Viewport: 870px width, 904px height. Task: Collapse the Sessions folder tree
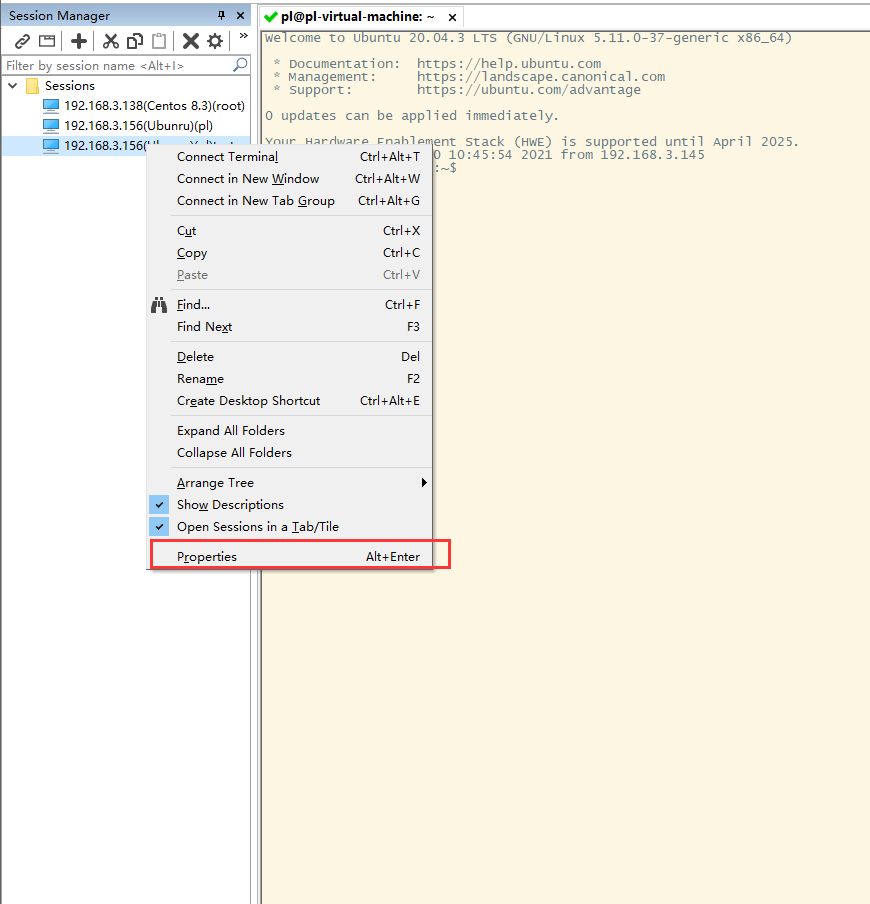tap(13, 86)
